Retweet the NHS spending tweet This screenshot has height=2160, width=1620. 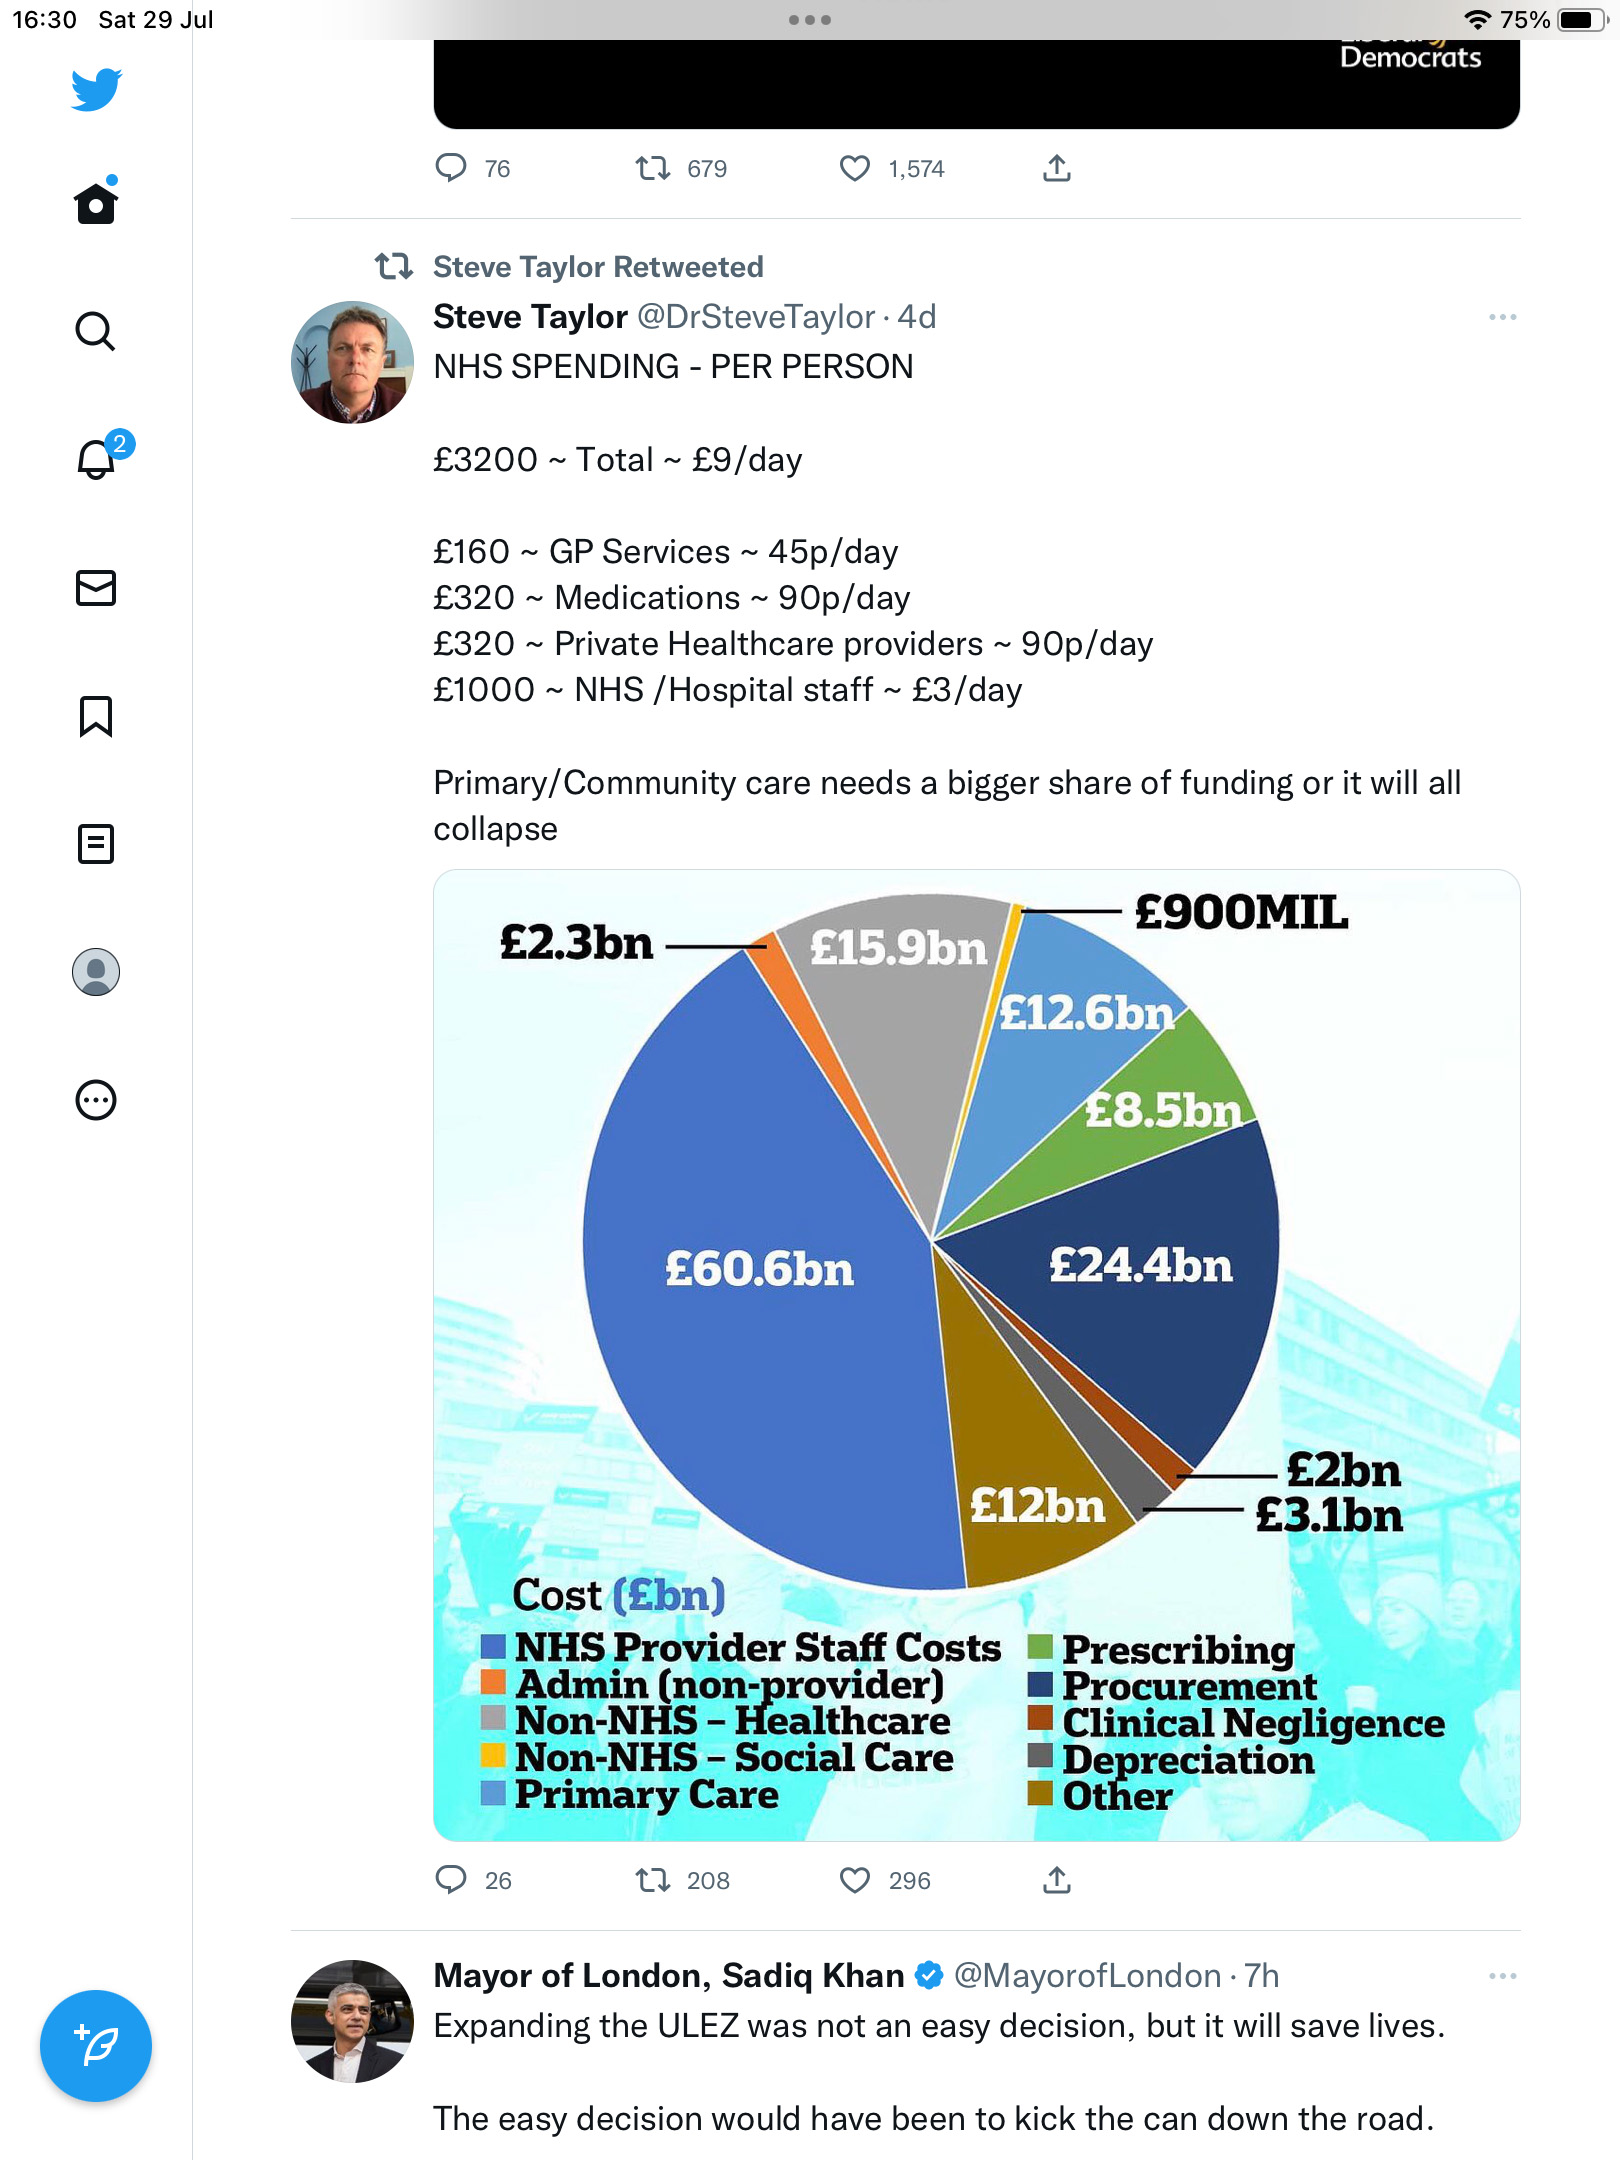click(653, 1880)
